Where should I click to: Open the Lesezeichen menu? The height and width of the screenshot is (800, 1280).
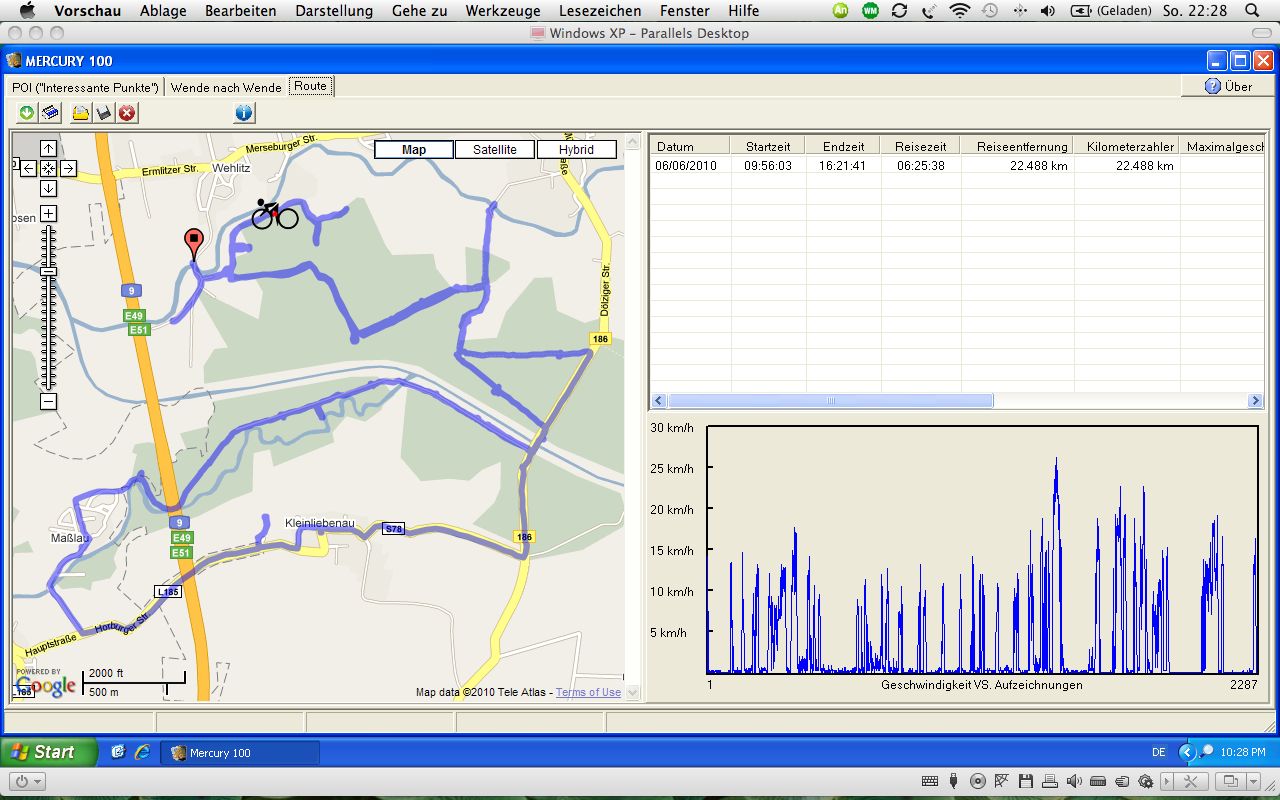(600, 11)
